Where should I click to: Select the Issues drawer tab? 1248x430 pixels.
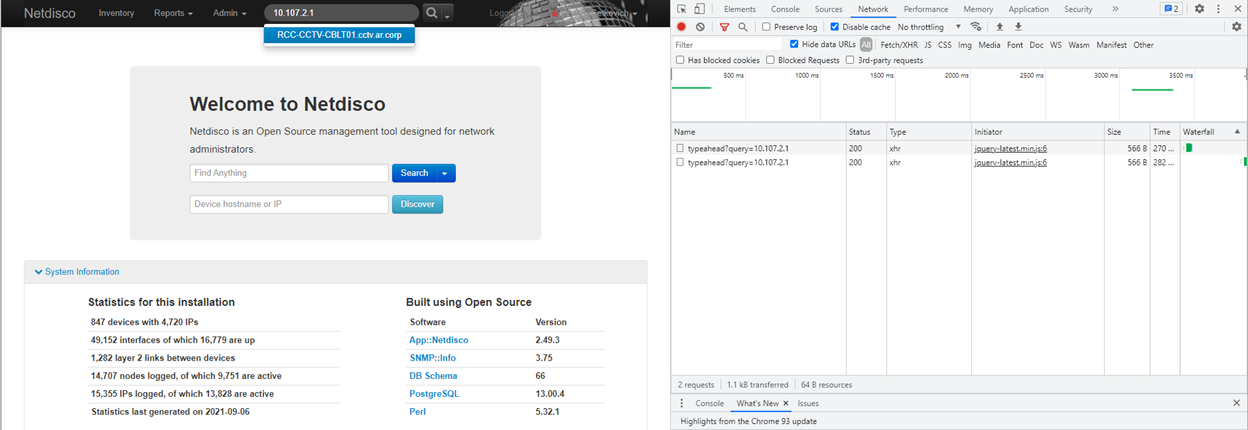[x=808, y=403]
